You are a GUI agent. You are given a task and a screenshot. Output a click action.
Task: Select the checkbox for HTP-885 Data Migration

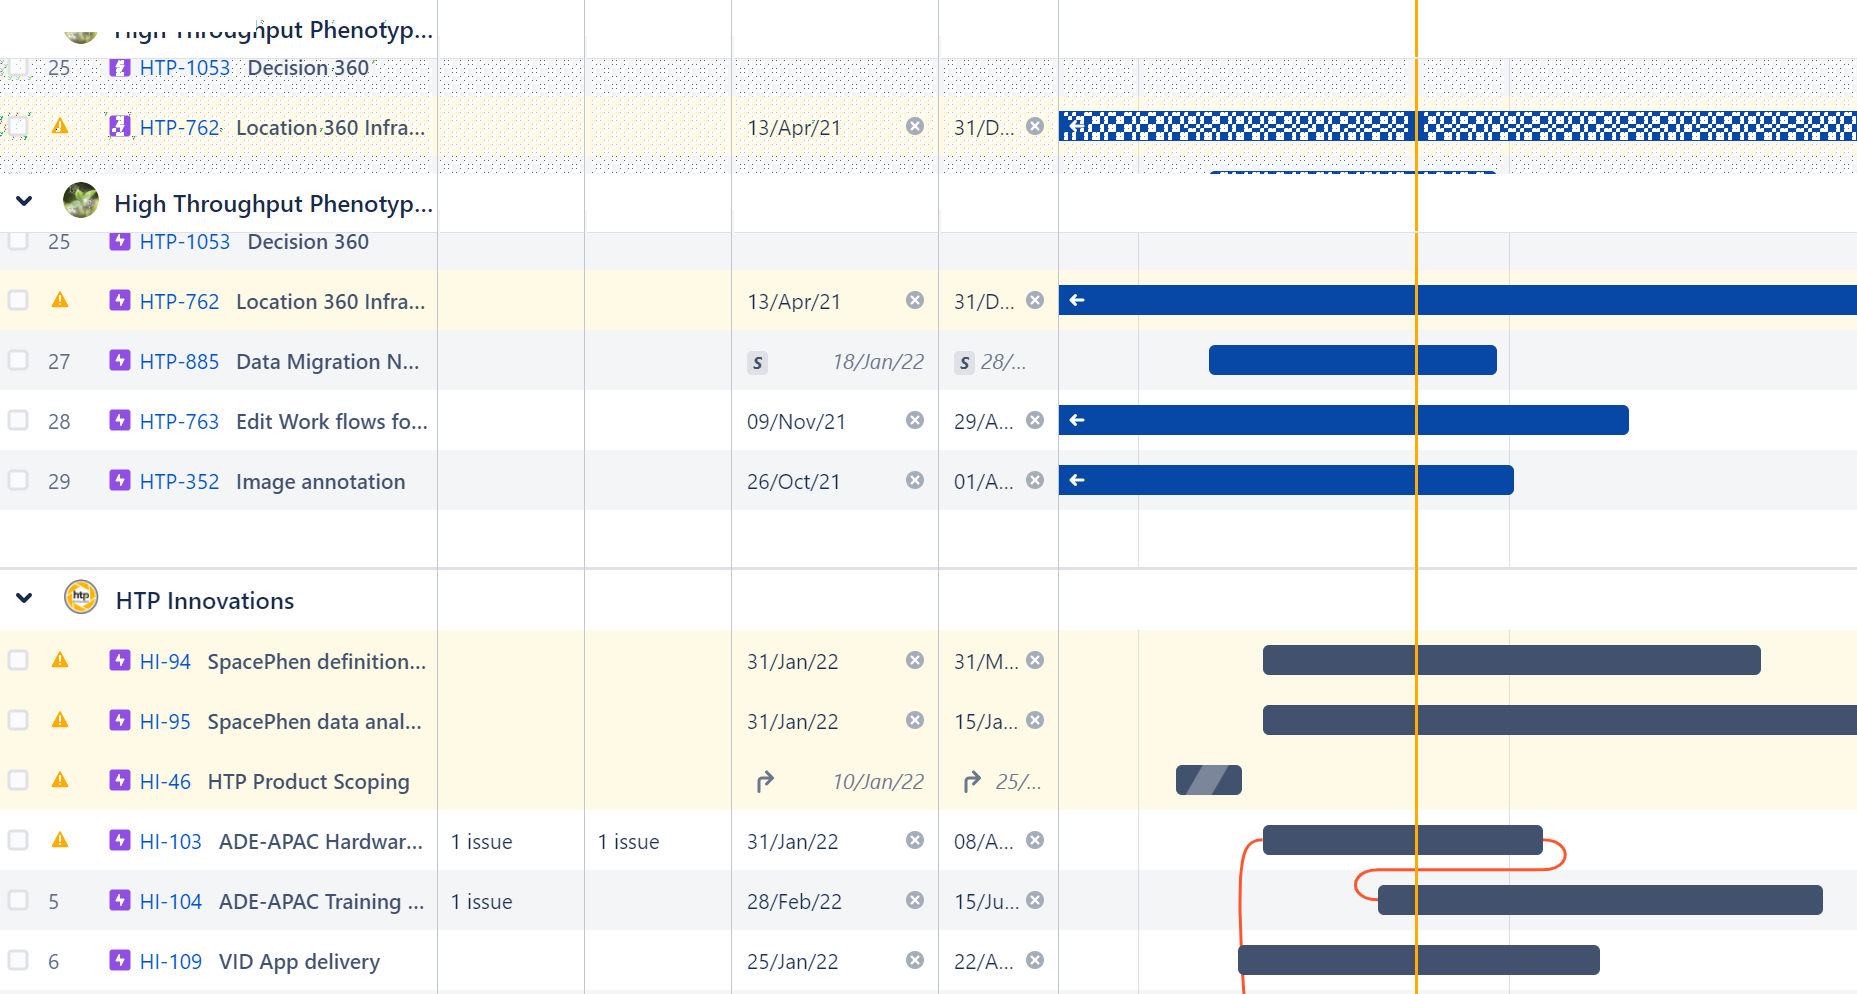pyautogui.click(x=18, y=360)
